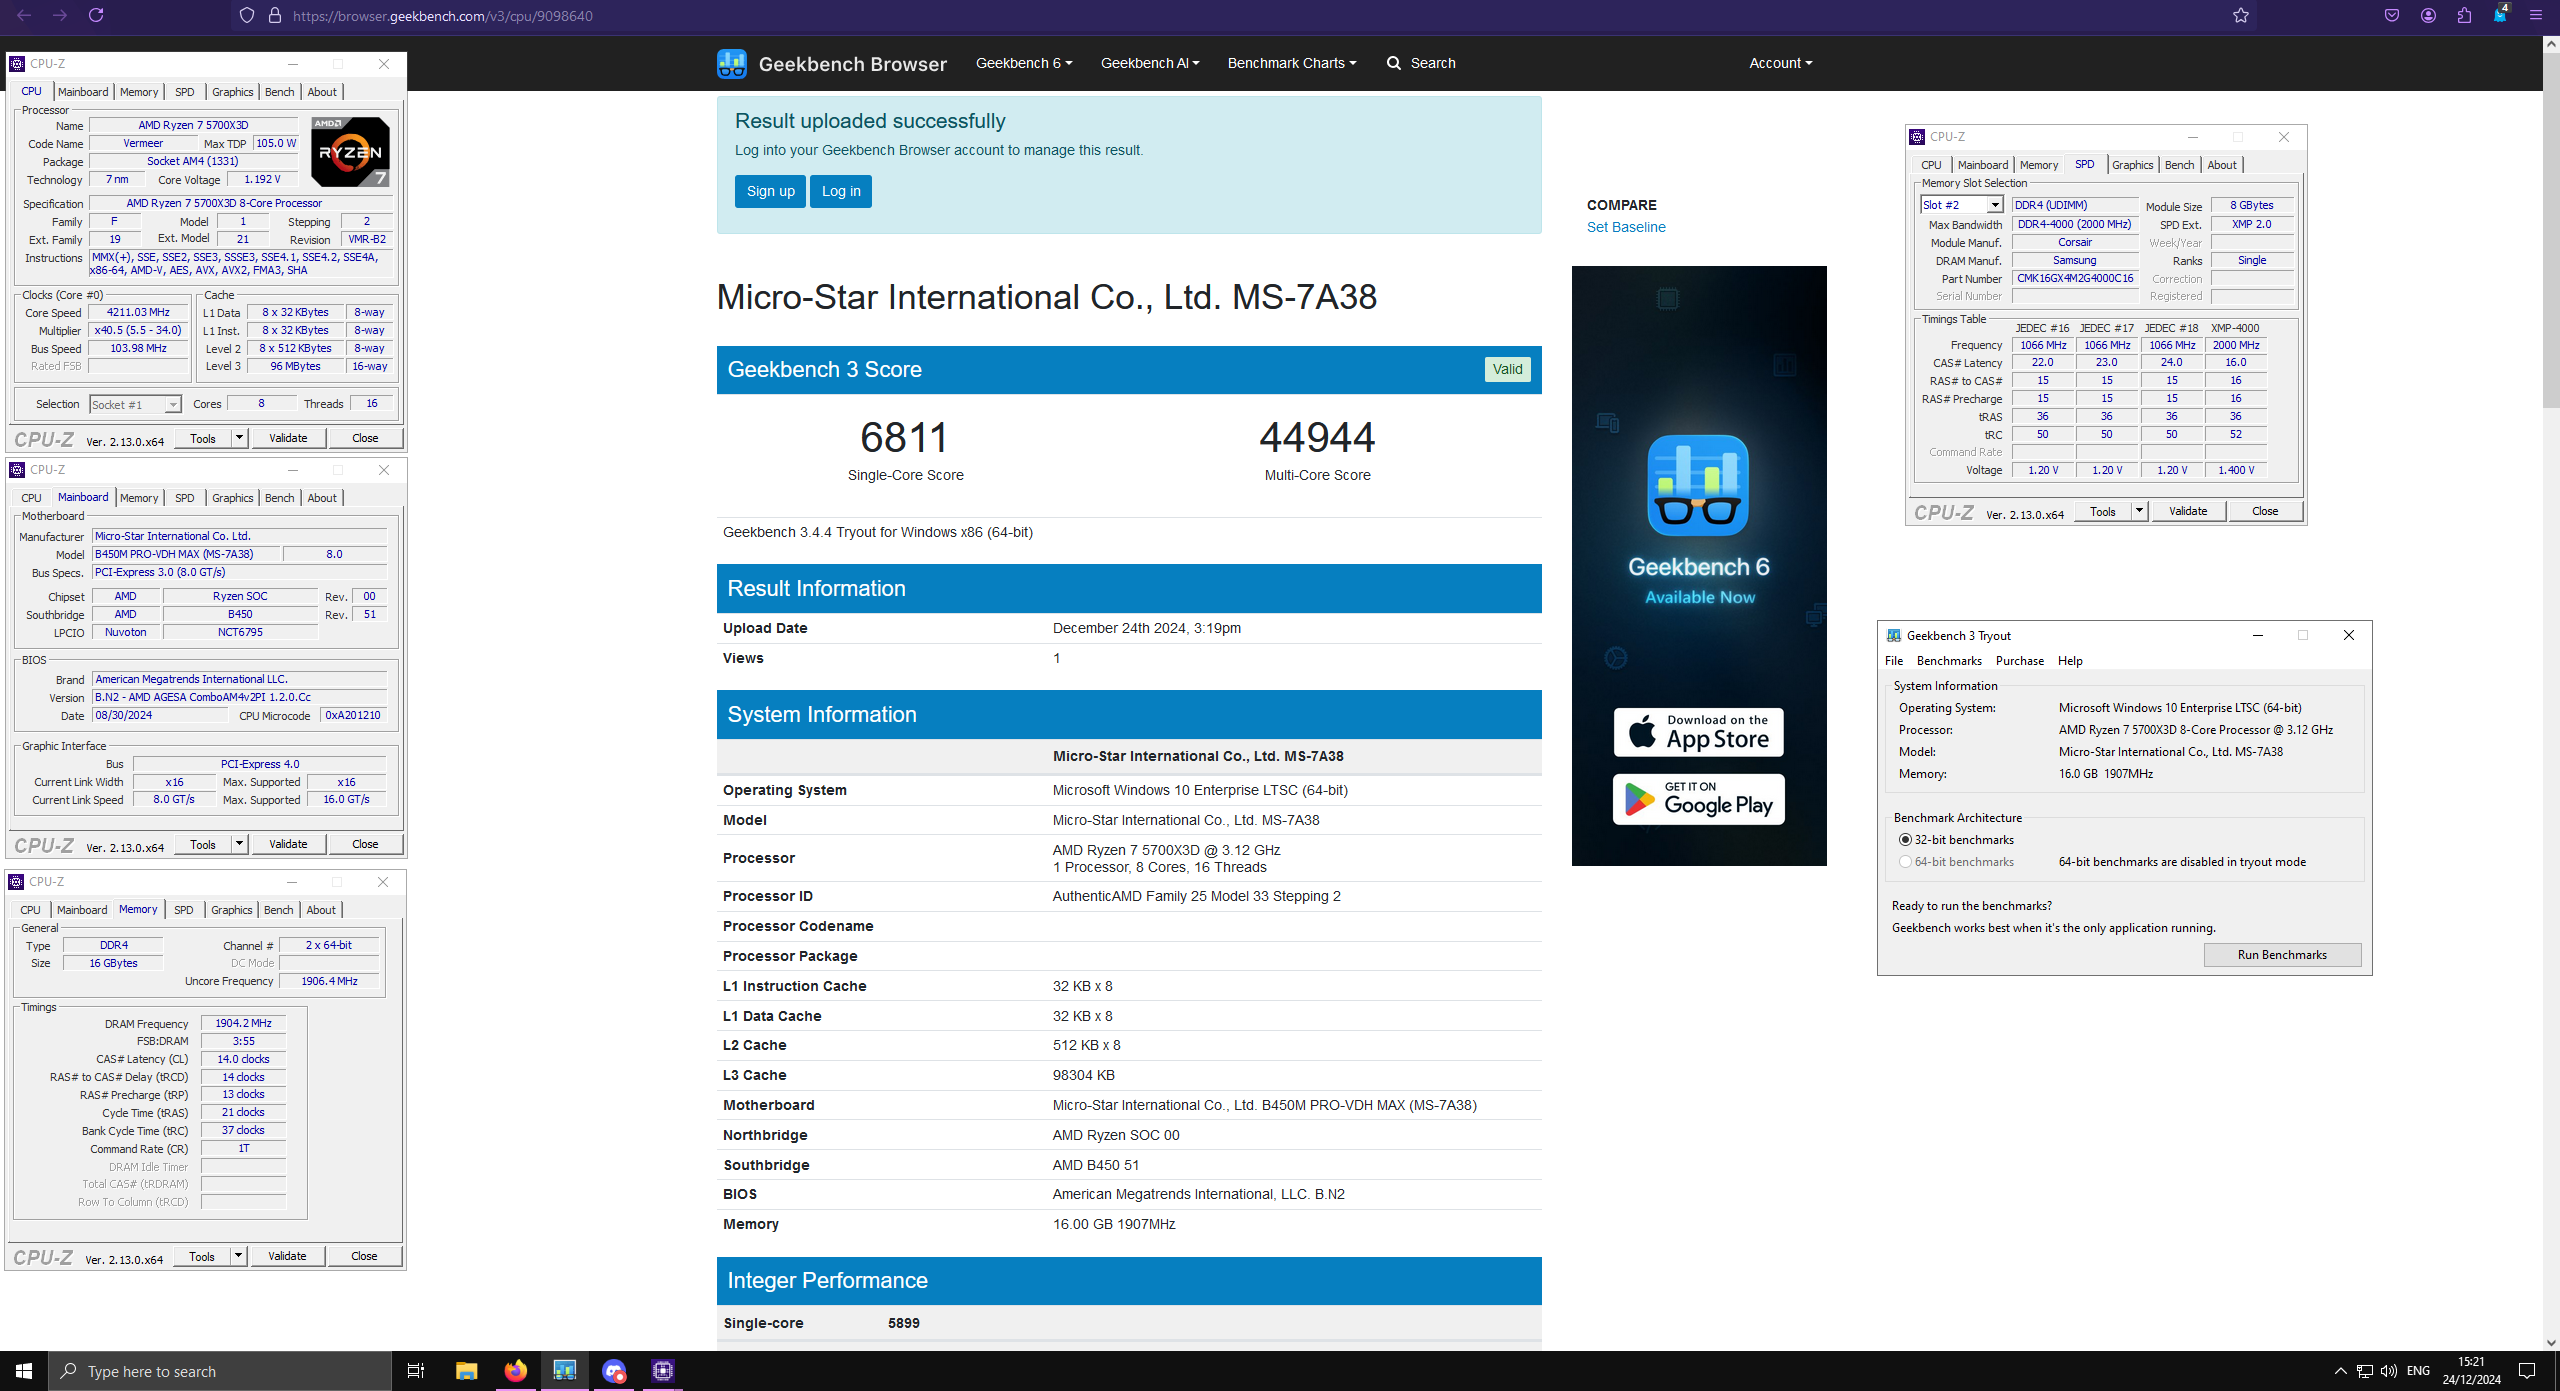The height and width of the screenshot is (1391, 2560).
Task: Switch to Graphics tab in SPD CPU-Z window
Action: click(x=2132, y=165)
